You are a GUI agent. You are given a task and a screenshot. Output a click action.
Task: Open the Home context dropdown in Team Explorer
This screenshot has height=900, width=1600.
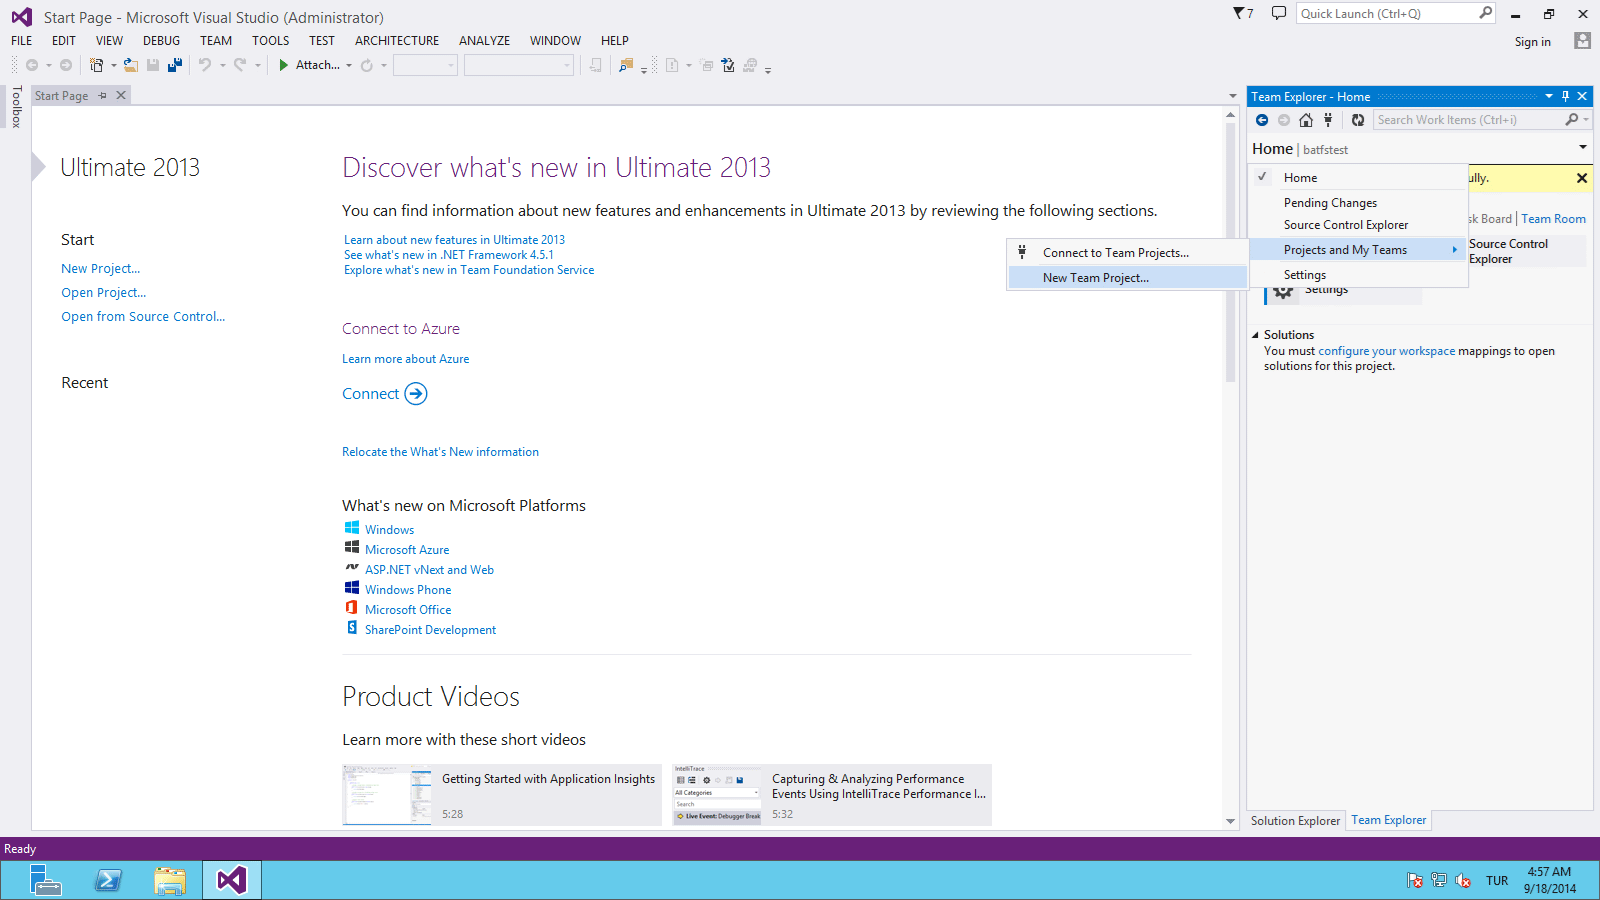1582,146
